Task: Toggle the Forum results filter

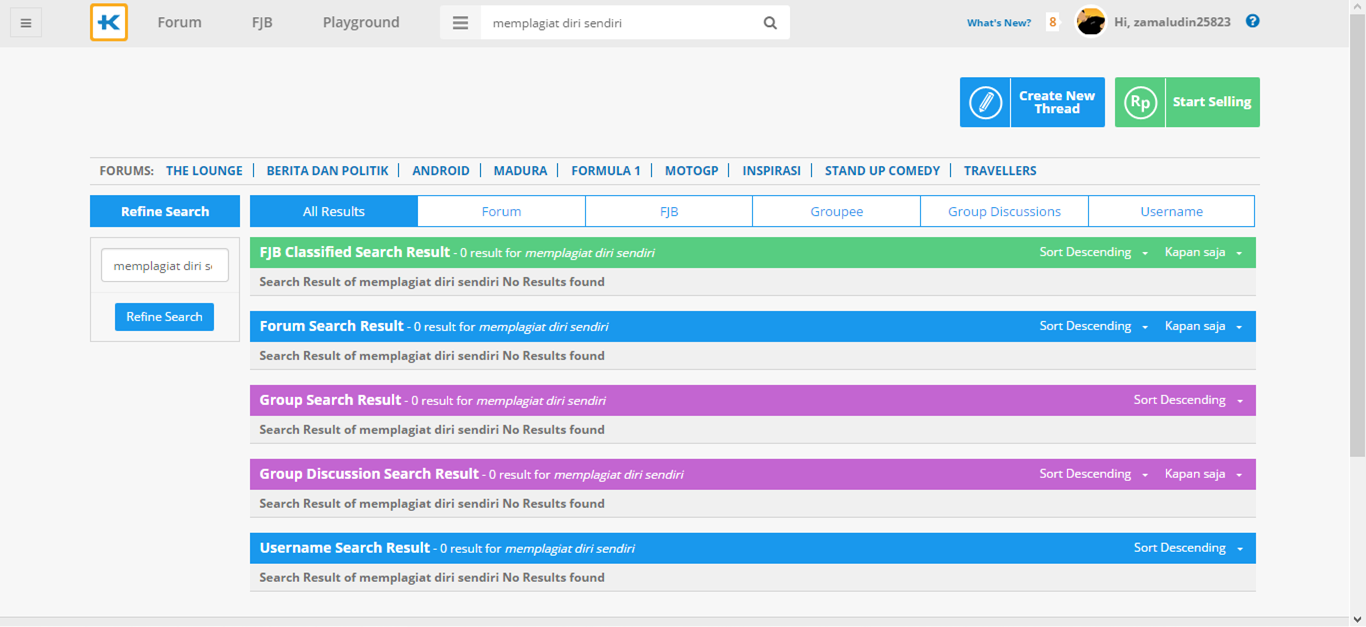Action: pos(501,211)
